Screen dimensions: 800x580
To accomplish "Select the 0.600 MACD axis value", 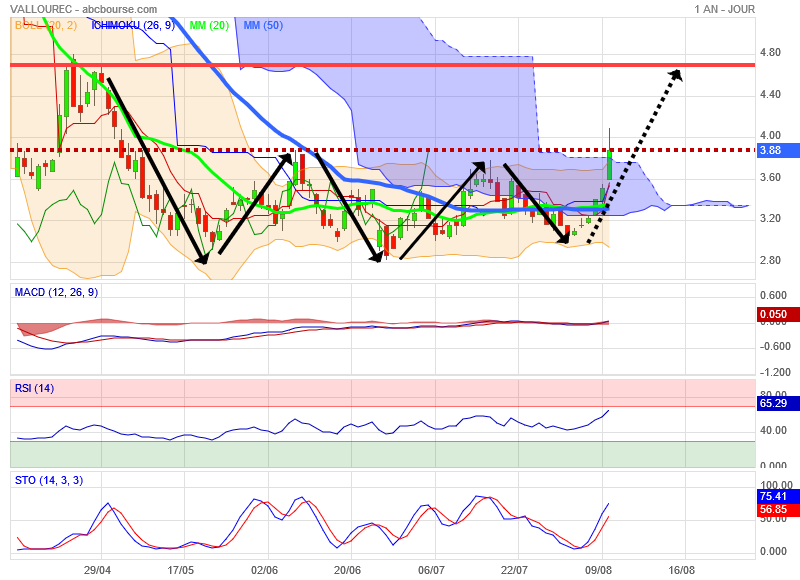I will (x=773, y=295).
